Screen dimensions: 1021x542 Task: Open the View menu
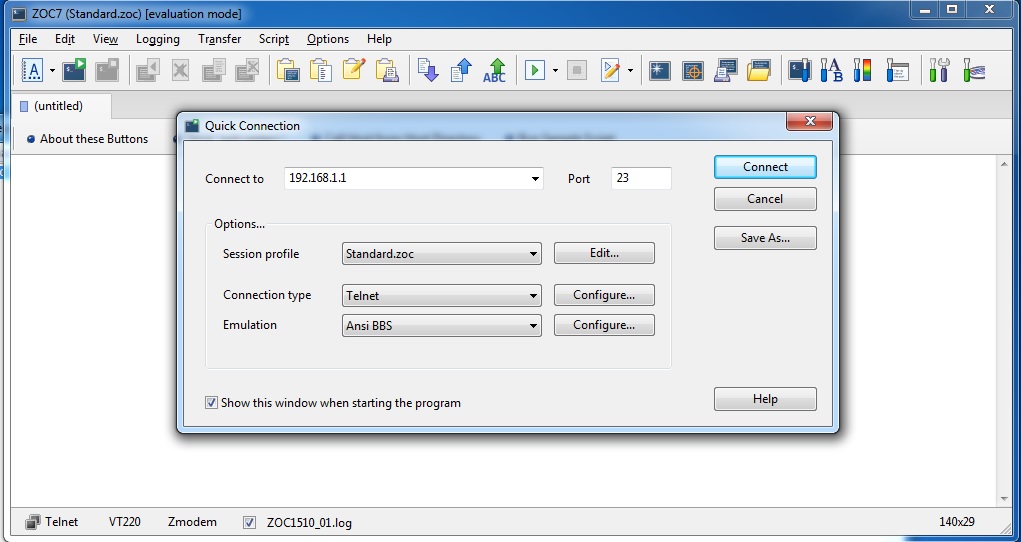click(x=105, y=39)
